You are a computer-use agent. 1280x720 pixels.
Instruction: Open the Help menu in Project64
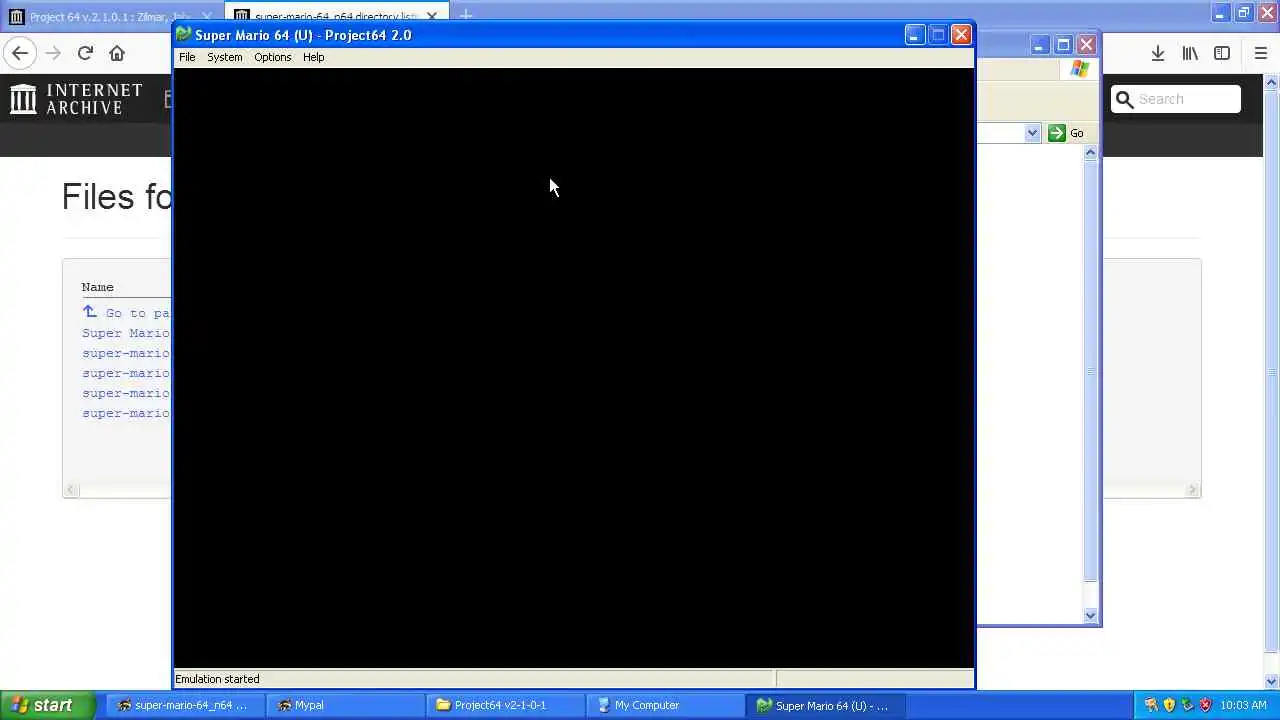pos(313,57)
